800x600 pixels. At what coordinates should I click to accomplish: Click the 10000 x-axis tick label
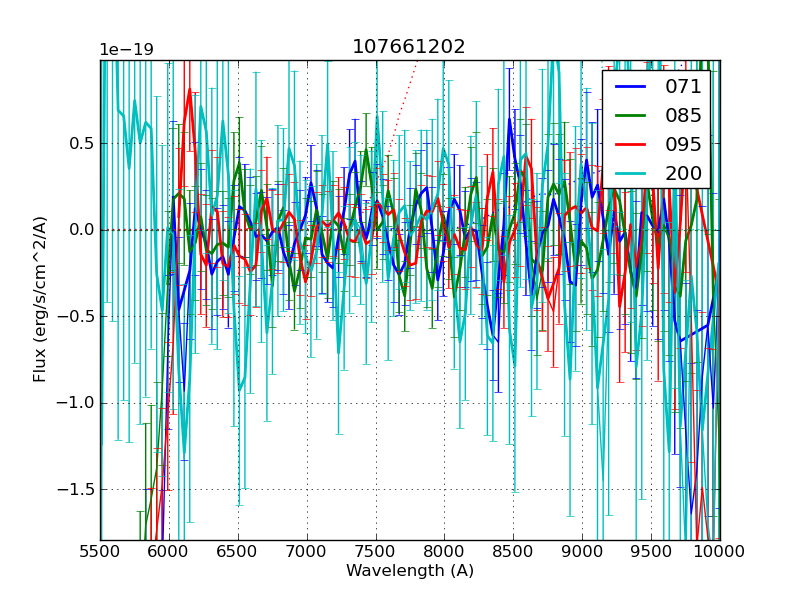click(x=720, y=551)
